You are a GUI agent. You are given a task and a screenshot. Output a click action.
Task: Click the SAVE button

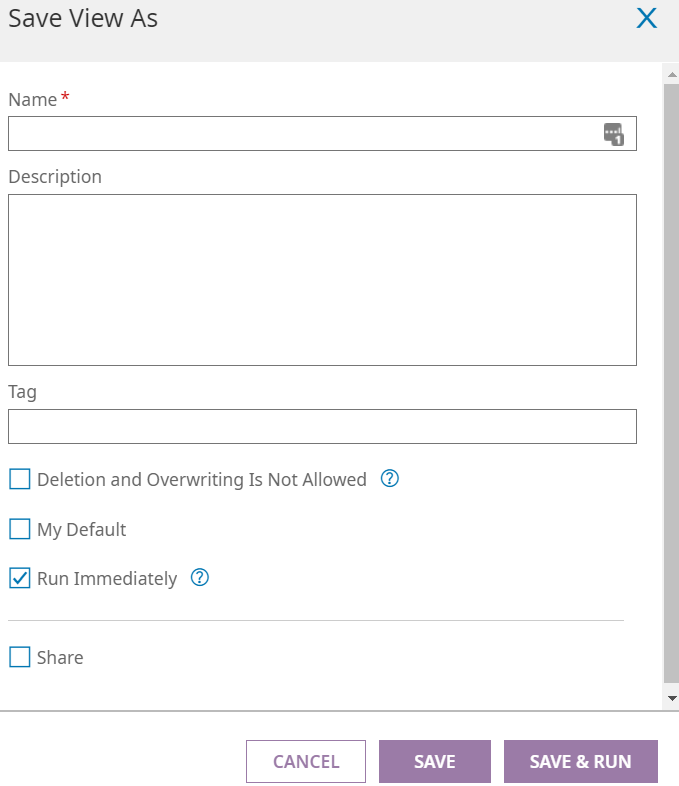(x=435, y=761)
